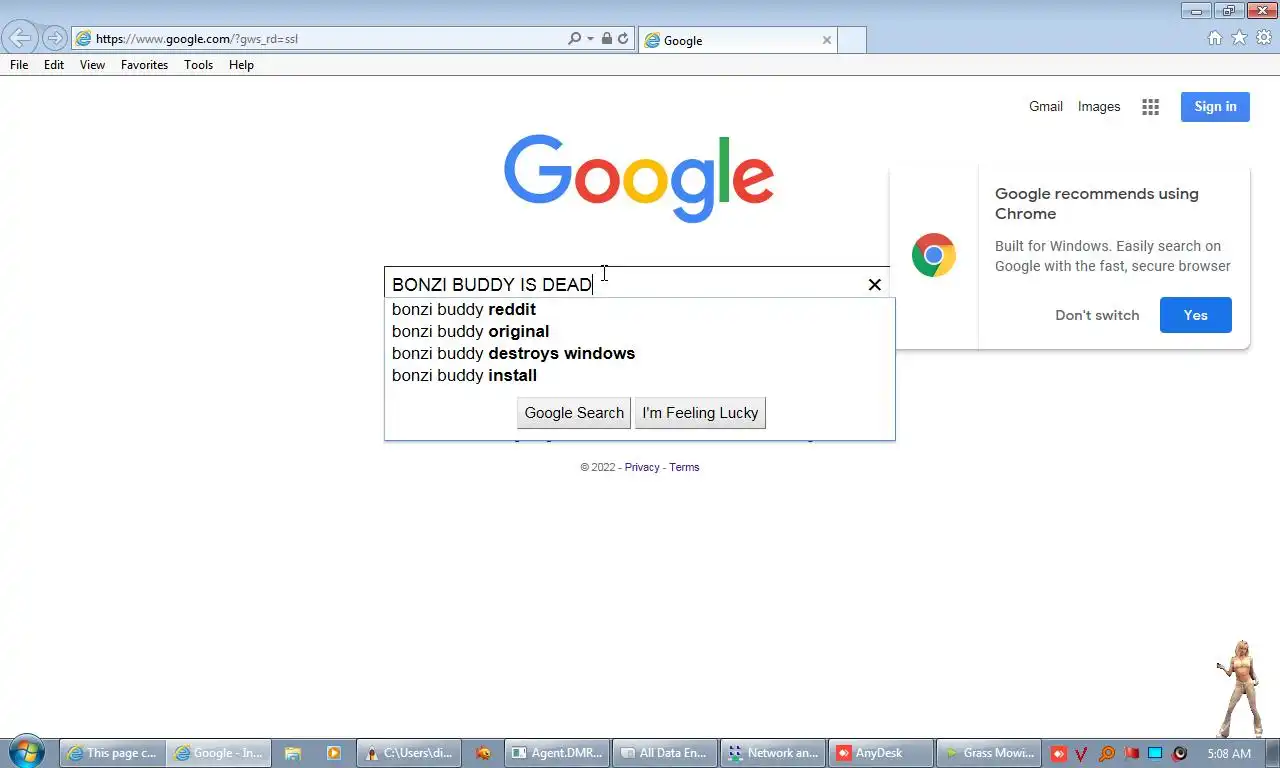Viewport: 1280px width, 768px height.
Task: Click the red V tray icon
Action: coord(1081,753)
